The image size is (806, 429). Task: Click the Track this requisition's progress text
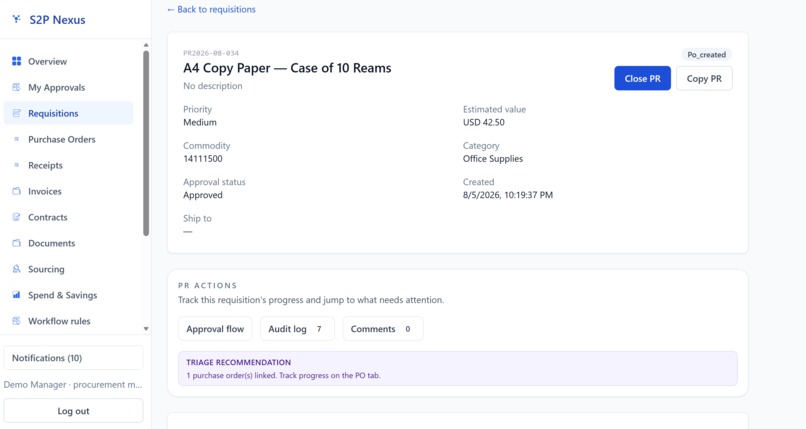tap(311, 300)
